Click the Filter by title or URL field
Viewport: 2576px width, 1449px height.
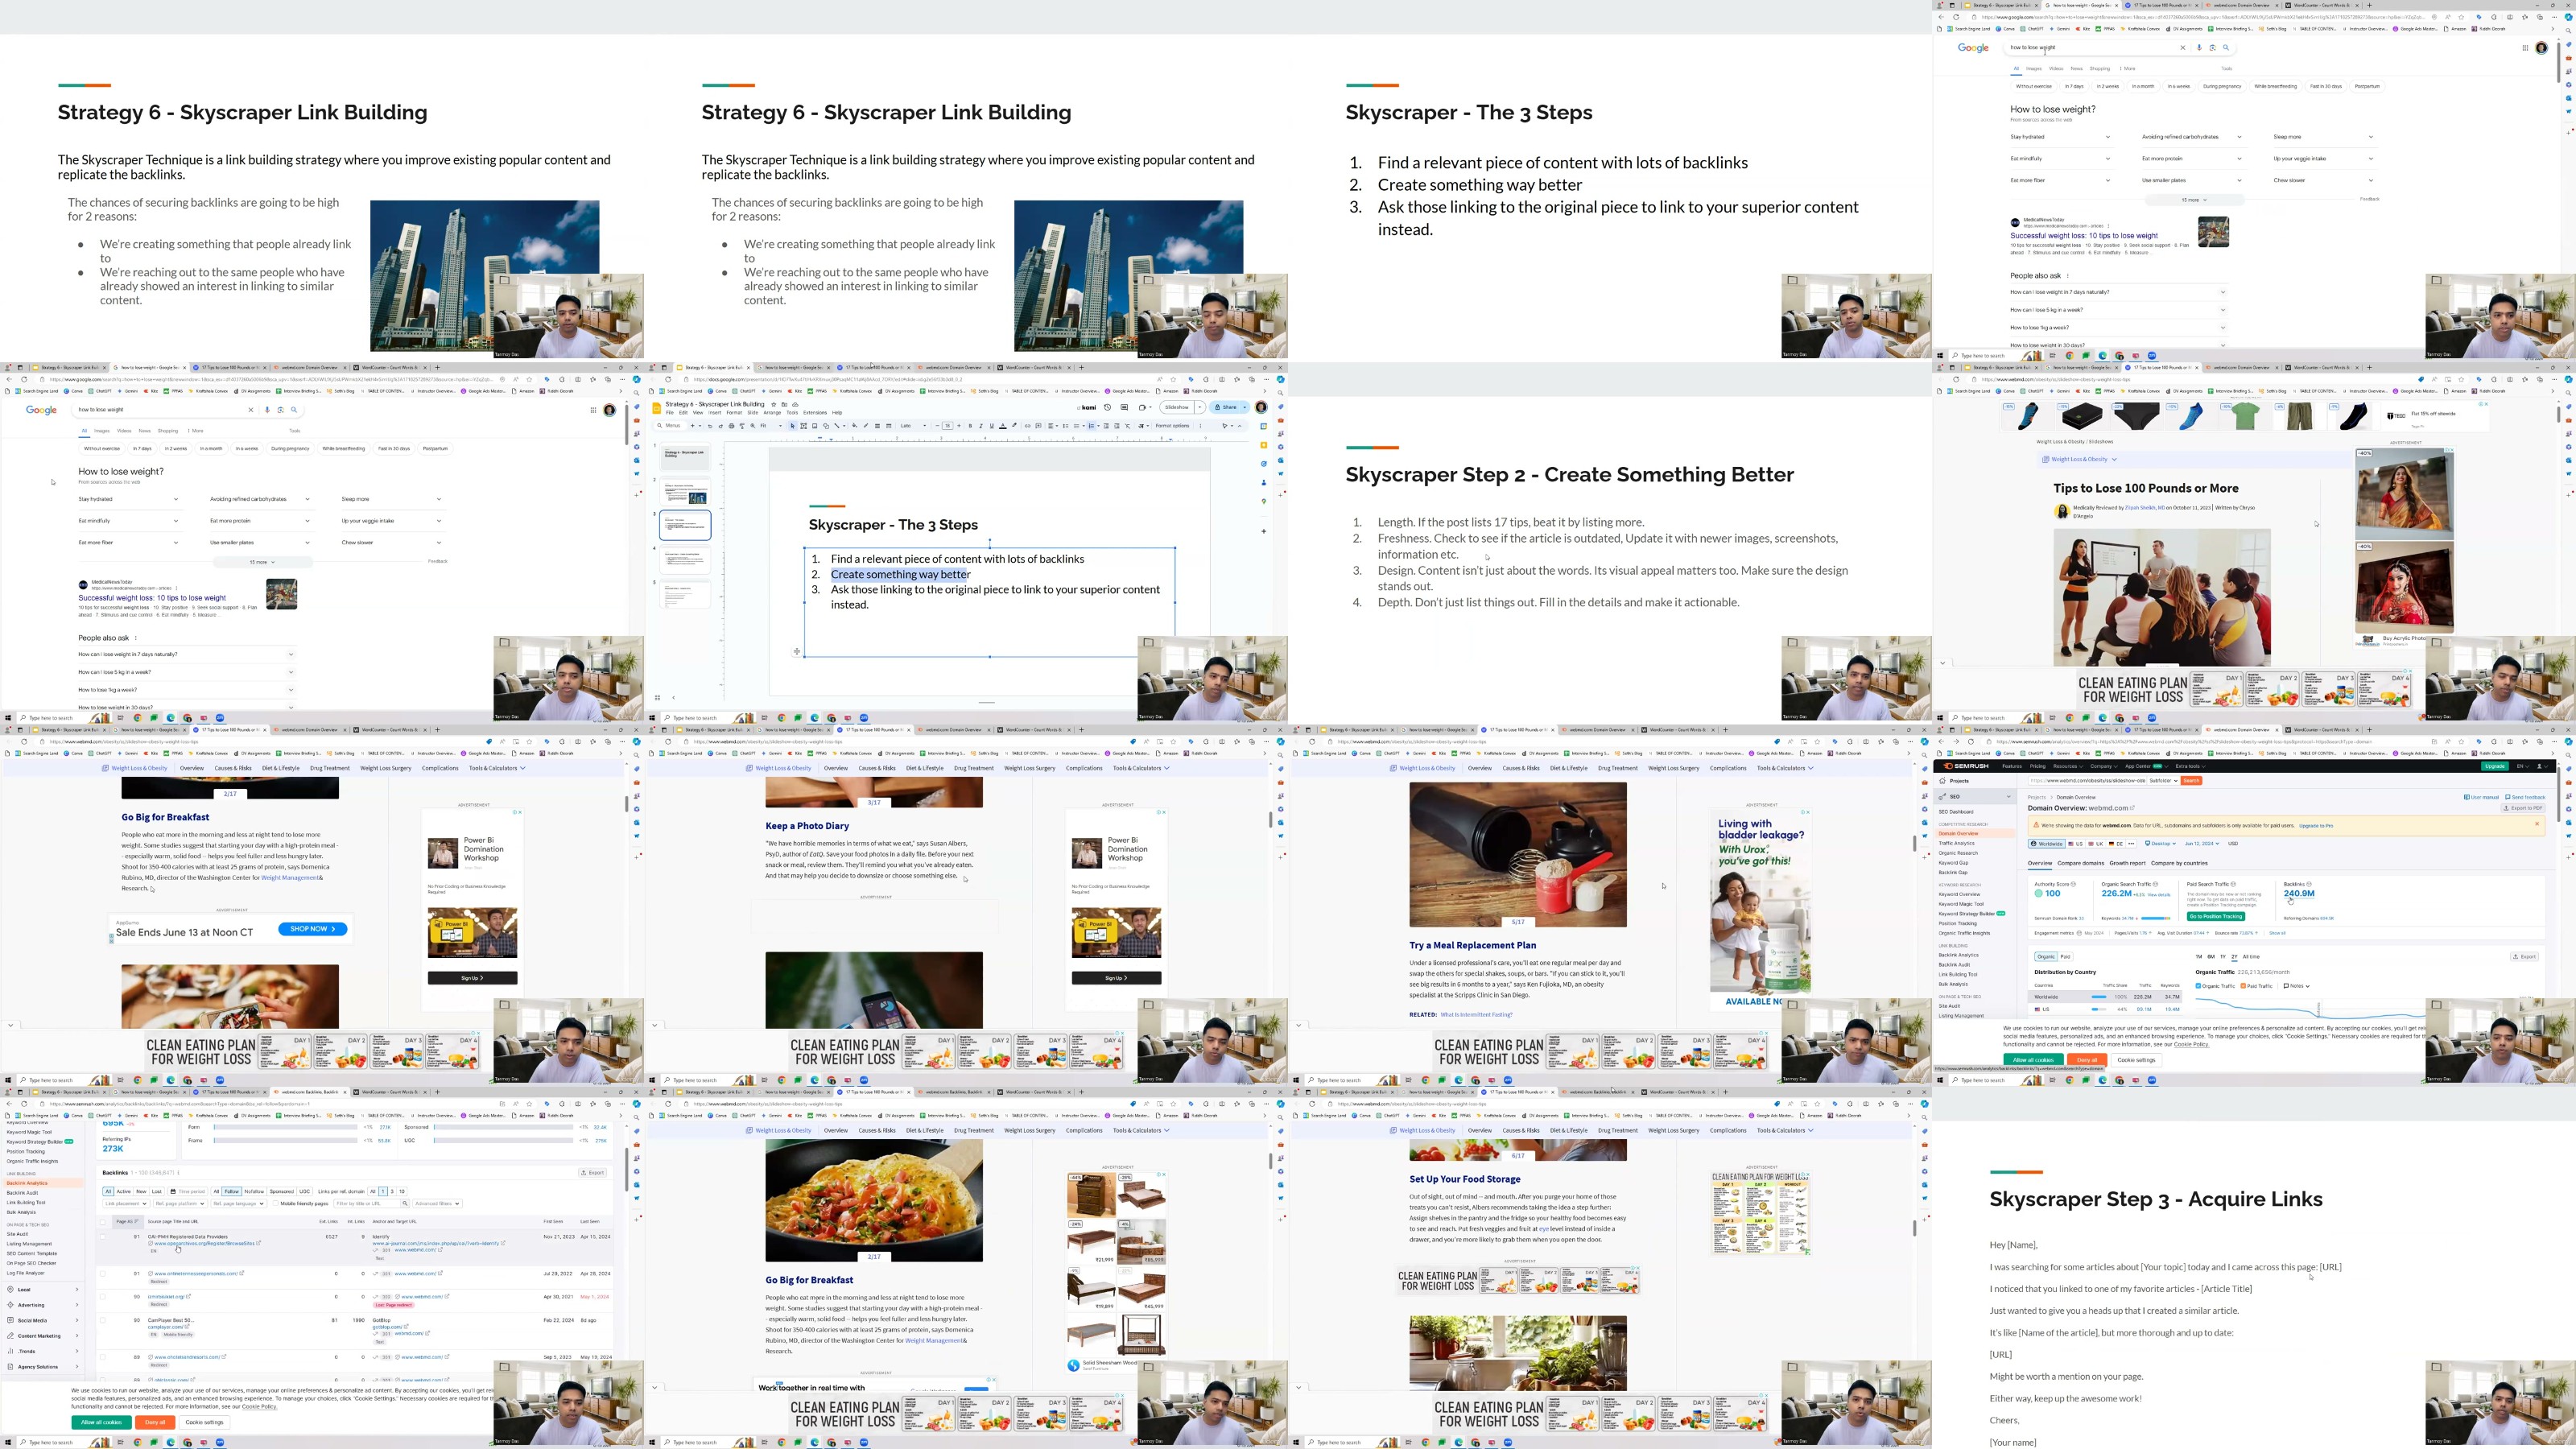tap(367, 1204)
